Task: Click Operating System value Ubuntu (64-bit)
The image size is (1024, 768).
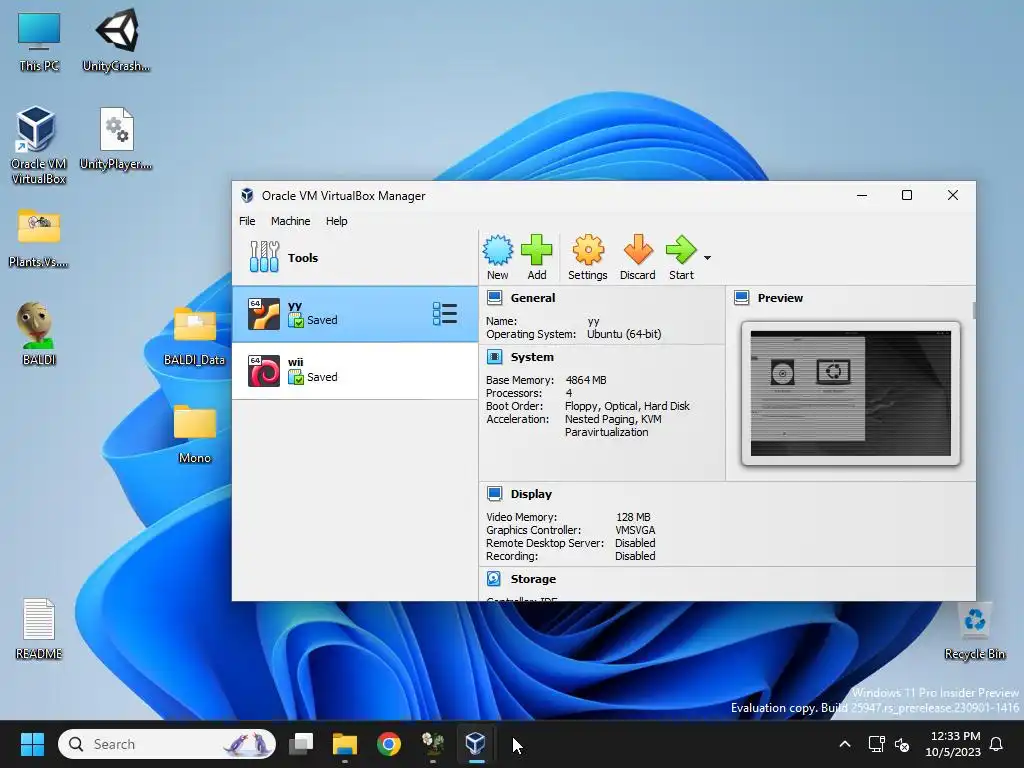Action: click(624, 334)
